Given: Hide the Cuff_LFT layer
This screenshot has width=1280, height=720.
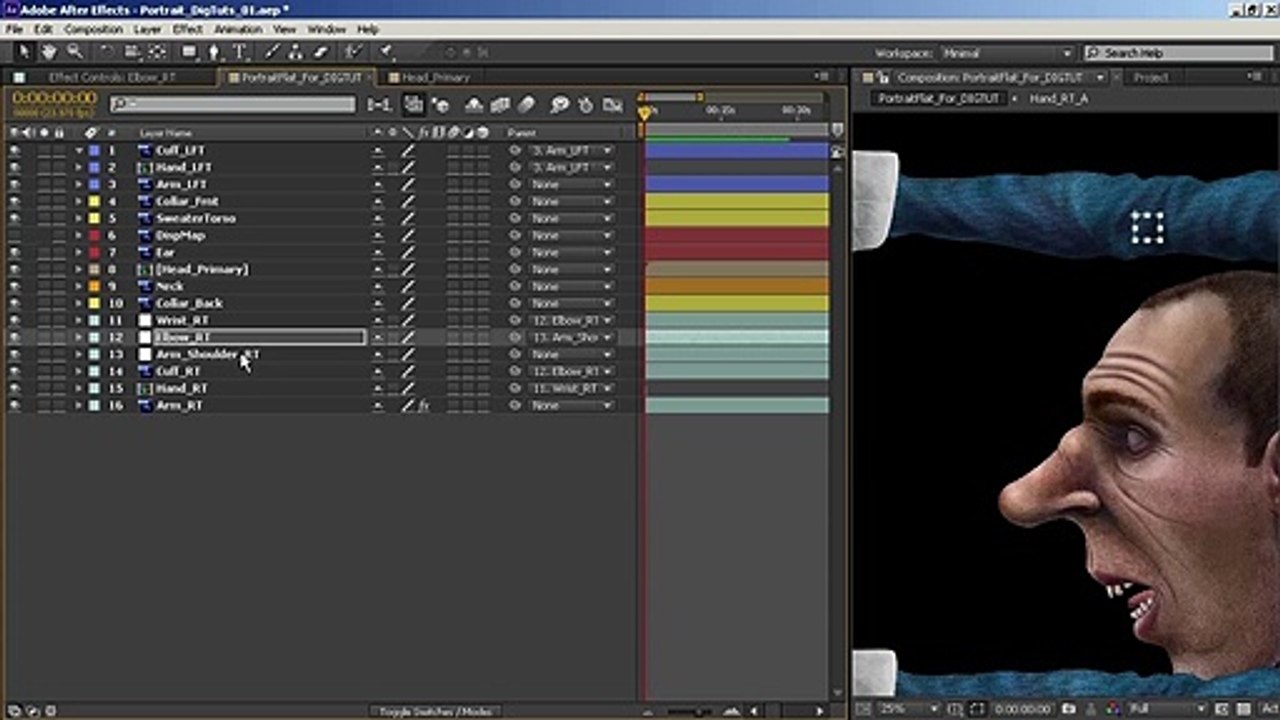Looking at the screenshot, I should click(x=14, y=150).
